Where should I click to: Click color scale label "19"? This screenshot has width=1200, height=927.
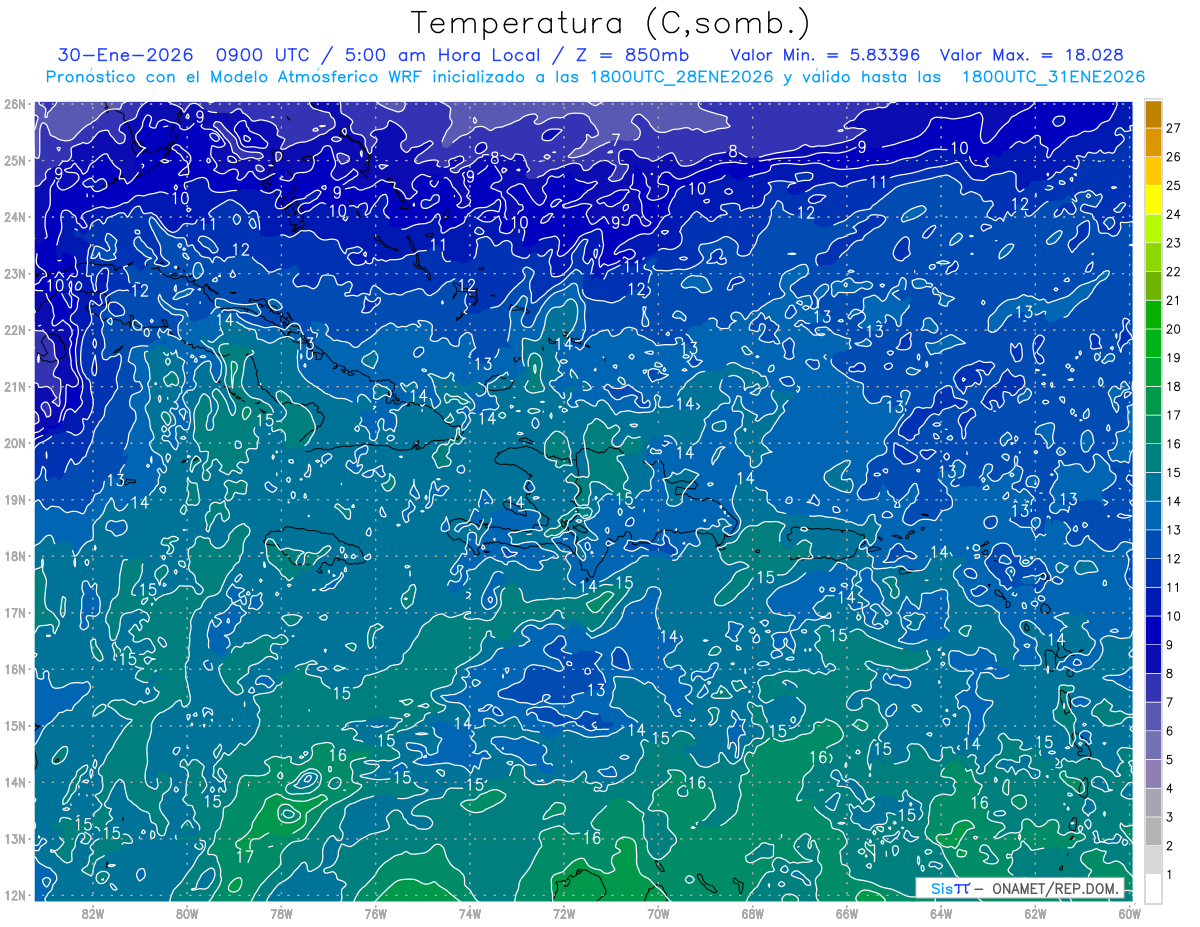pos(1174,358)
